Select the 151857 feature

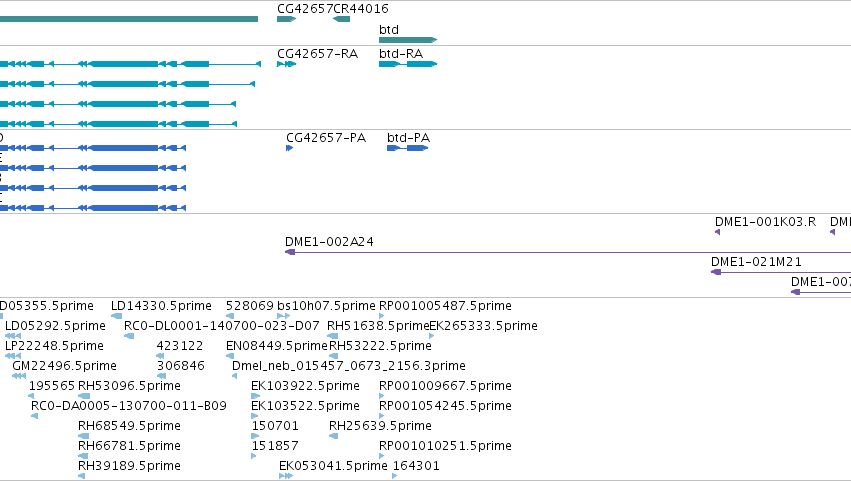pos(253,456)
